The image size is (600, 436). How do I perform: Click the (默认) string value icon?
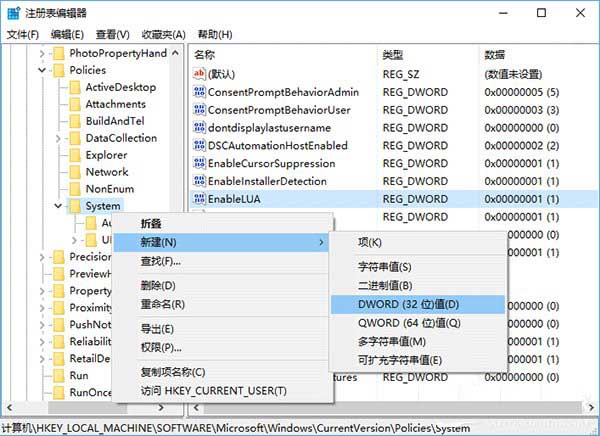click(x=199, y=74)
